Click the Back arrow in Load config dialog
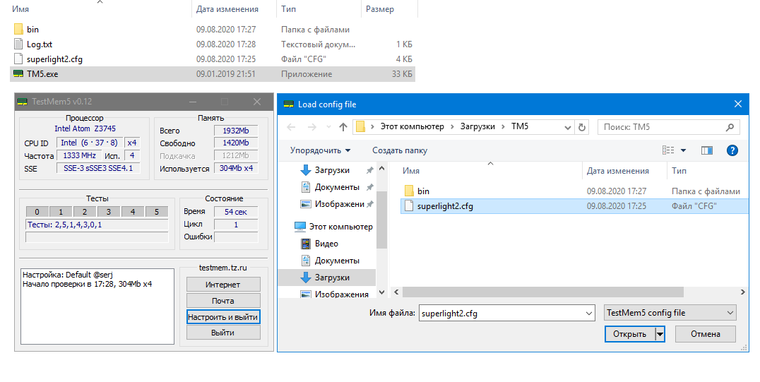Image resolution: width=760 pixels, height=382 pixels. pos(291,127)
